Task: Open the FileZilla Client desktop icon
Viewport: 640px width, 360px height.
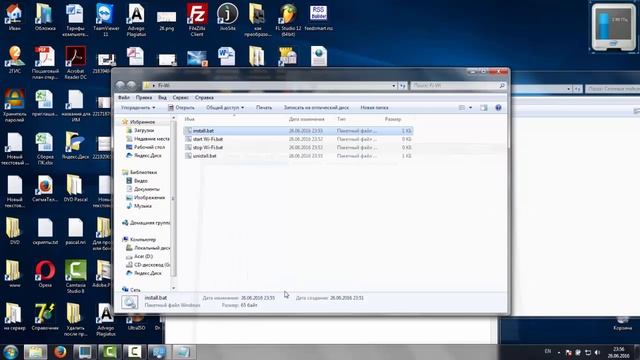Action: coord(197,20)
